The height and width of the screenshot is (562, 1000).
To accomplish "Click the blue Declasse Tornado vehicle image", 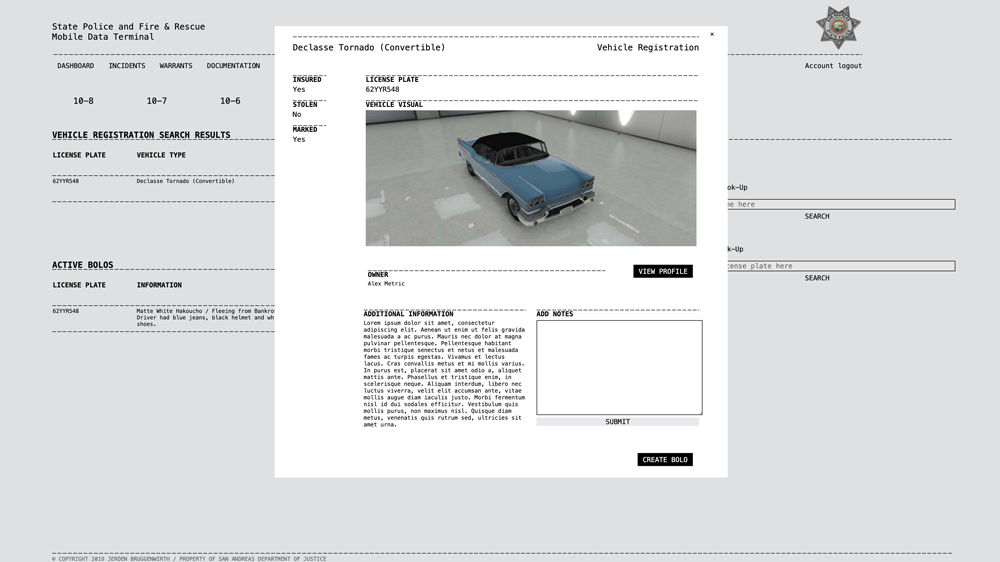I will [x=530, y=178].
